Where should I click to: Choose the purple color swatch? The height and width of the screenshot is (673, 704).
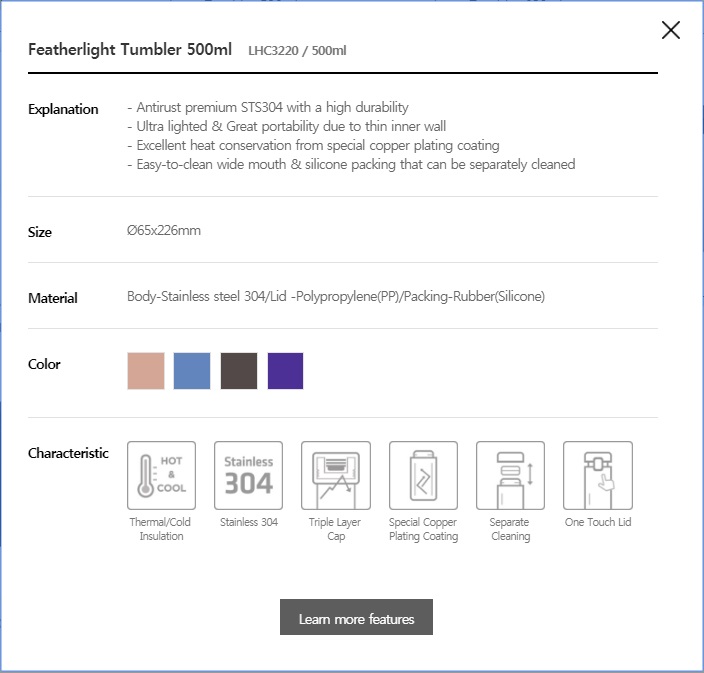pyautogui.click(x=286, y=371)
